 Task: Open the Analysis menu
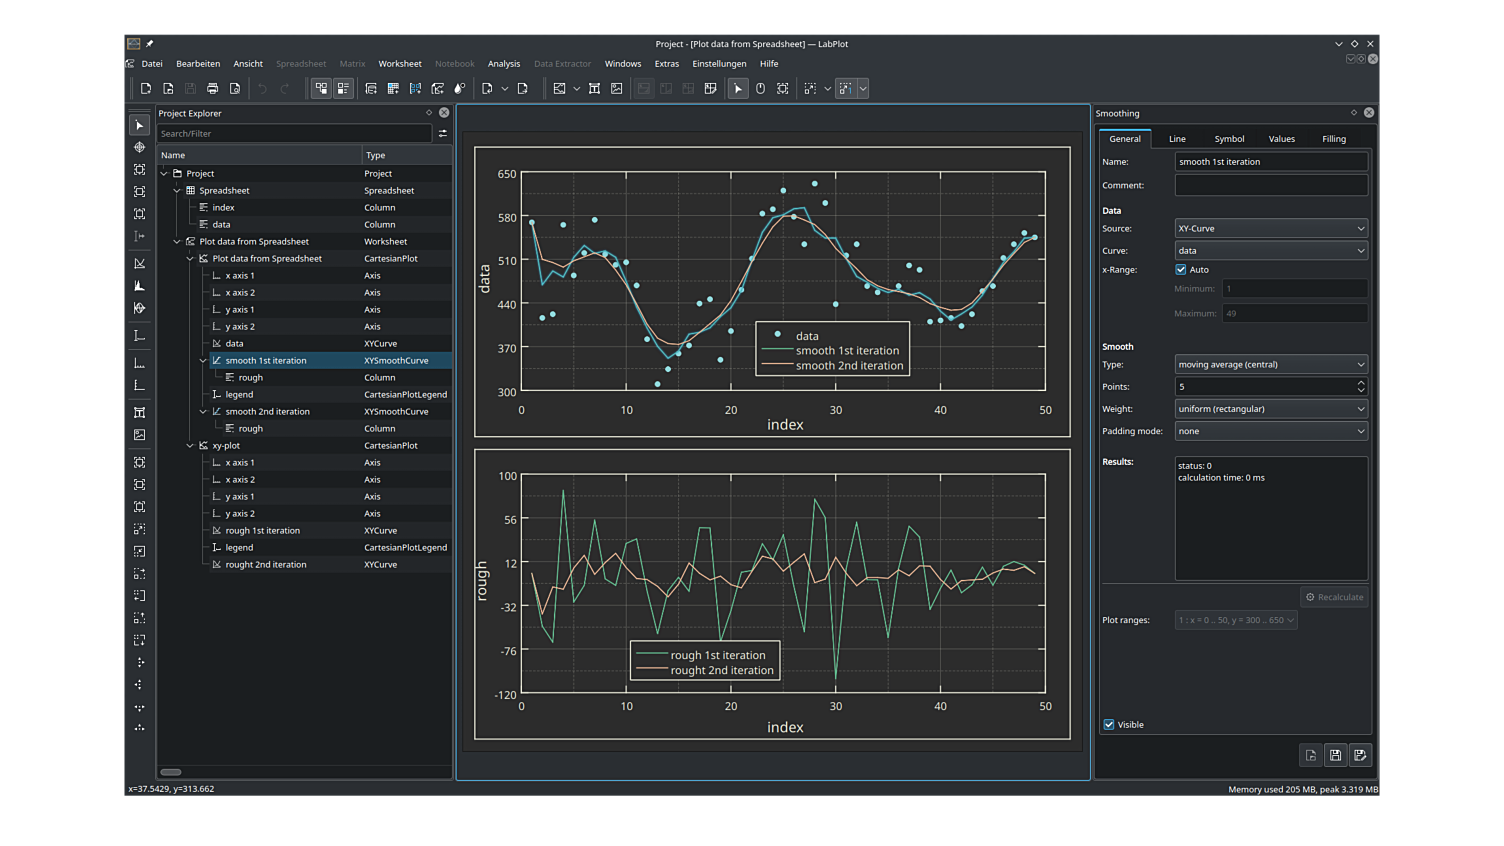pyautogui.click(x=504, y=63)
